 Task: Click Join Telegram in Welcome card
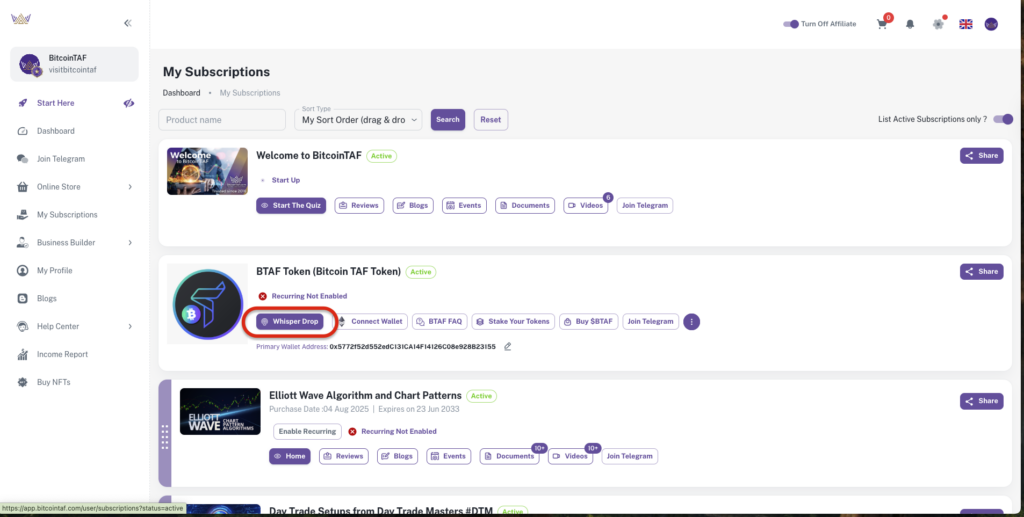[645, 206]
